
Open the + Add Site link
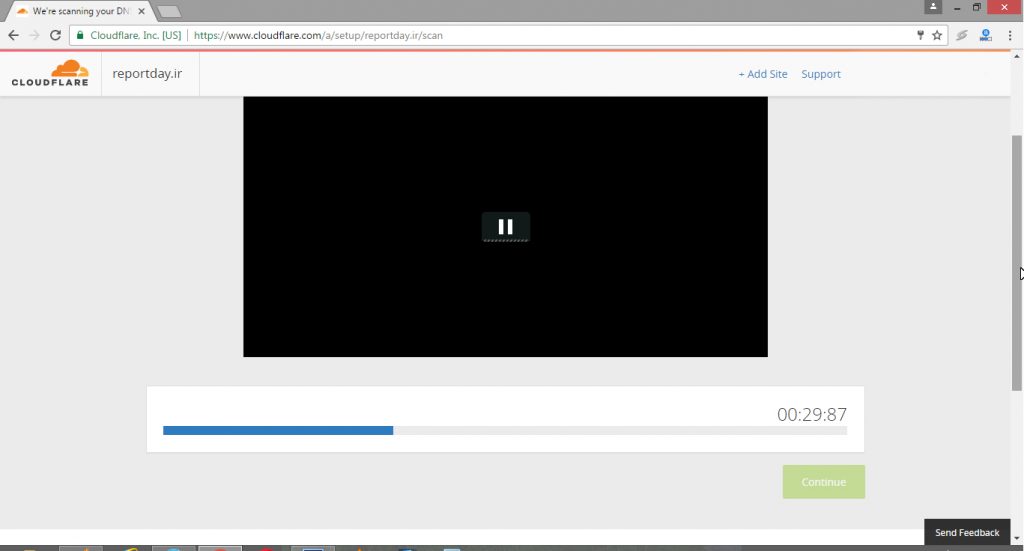pos(762,74)
